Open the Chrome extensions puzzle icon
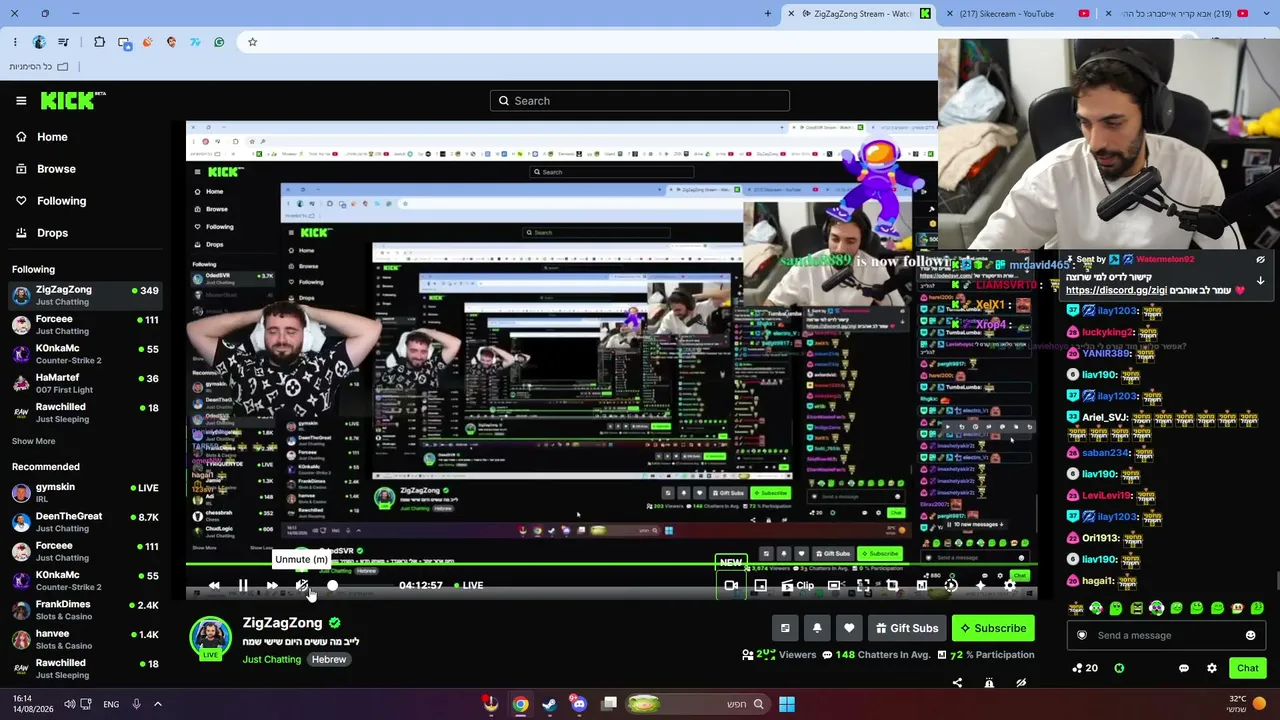 click(x=99, y=42)
